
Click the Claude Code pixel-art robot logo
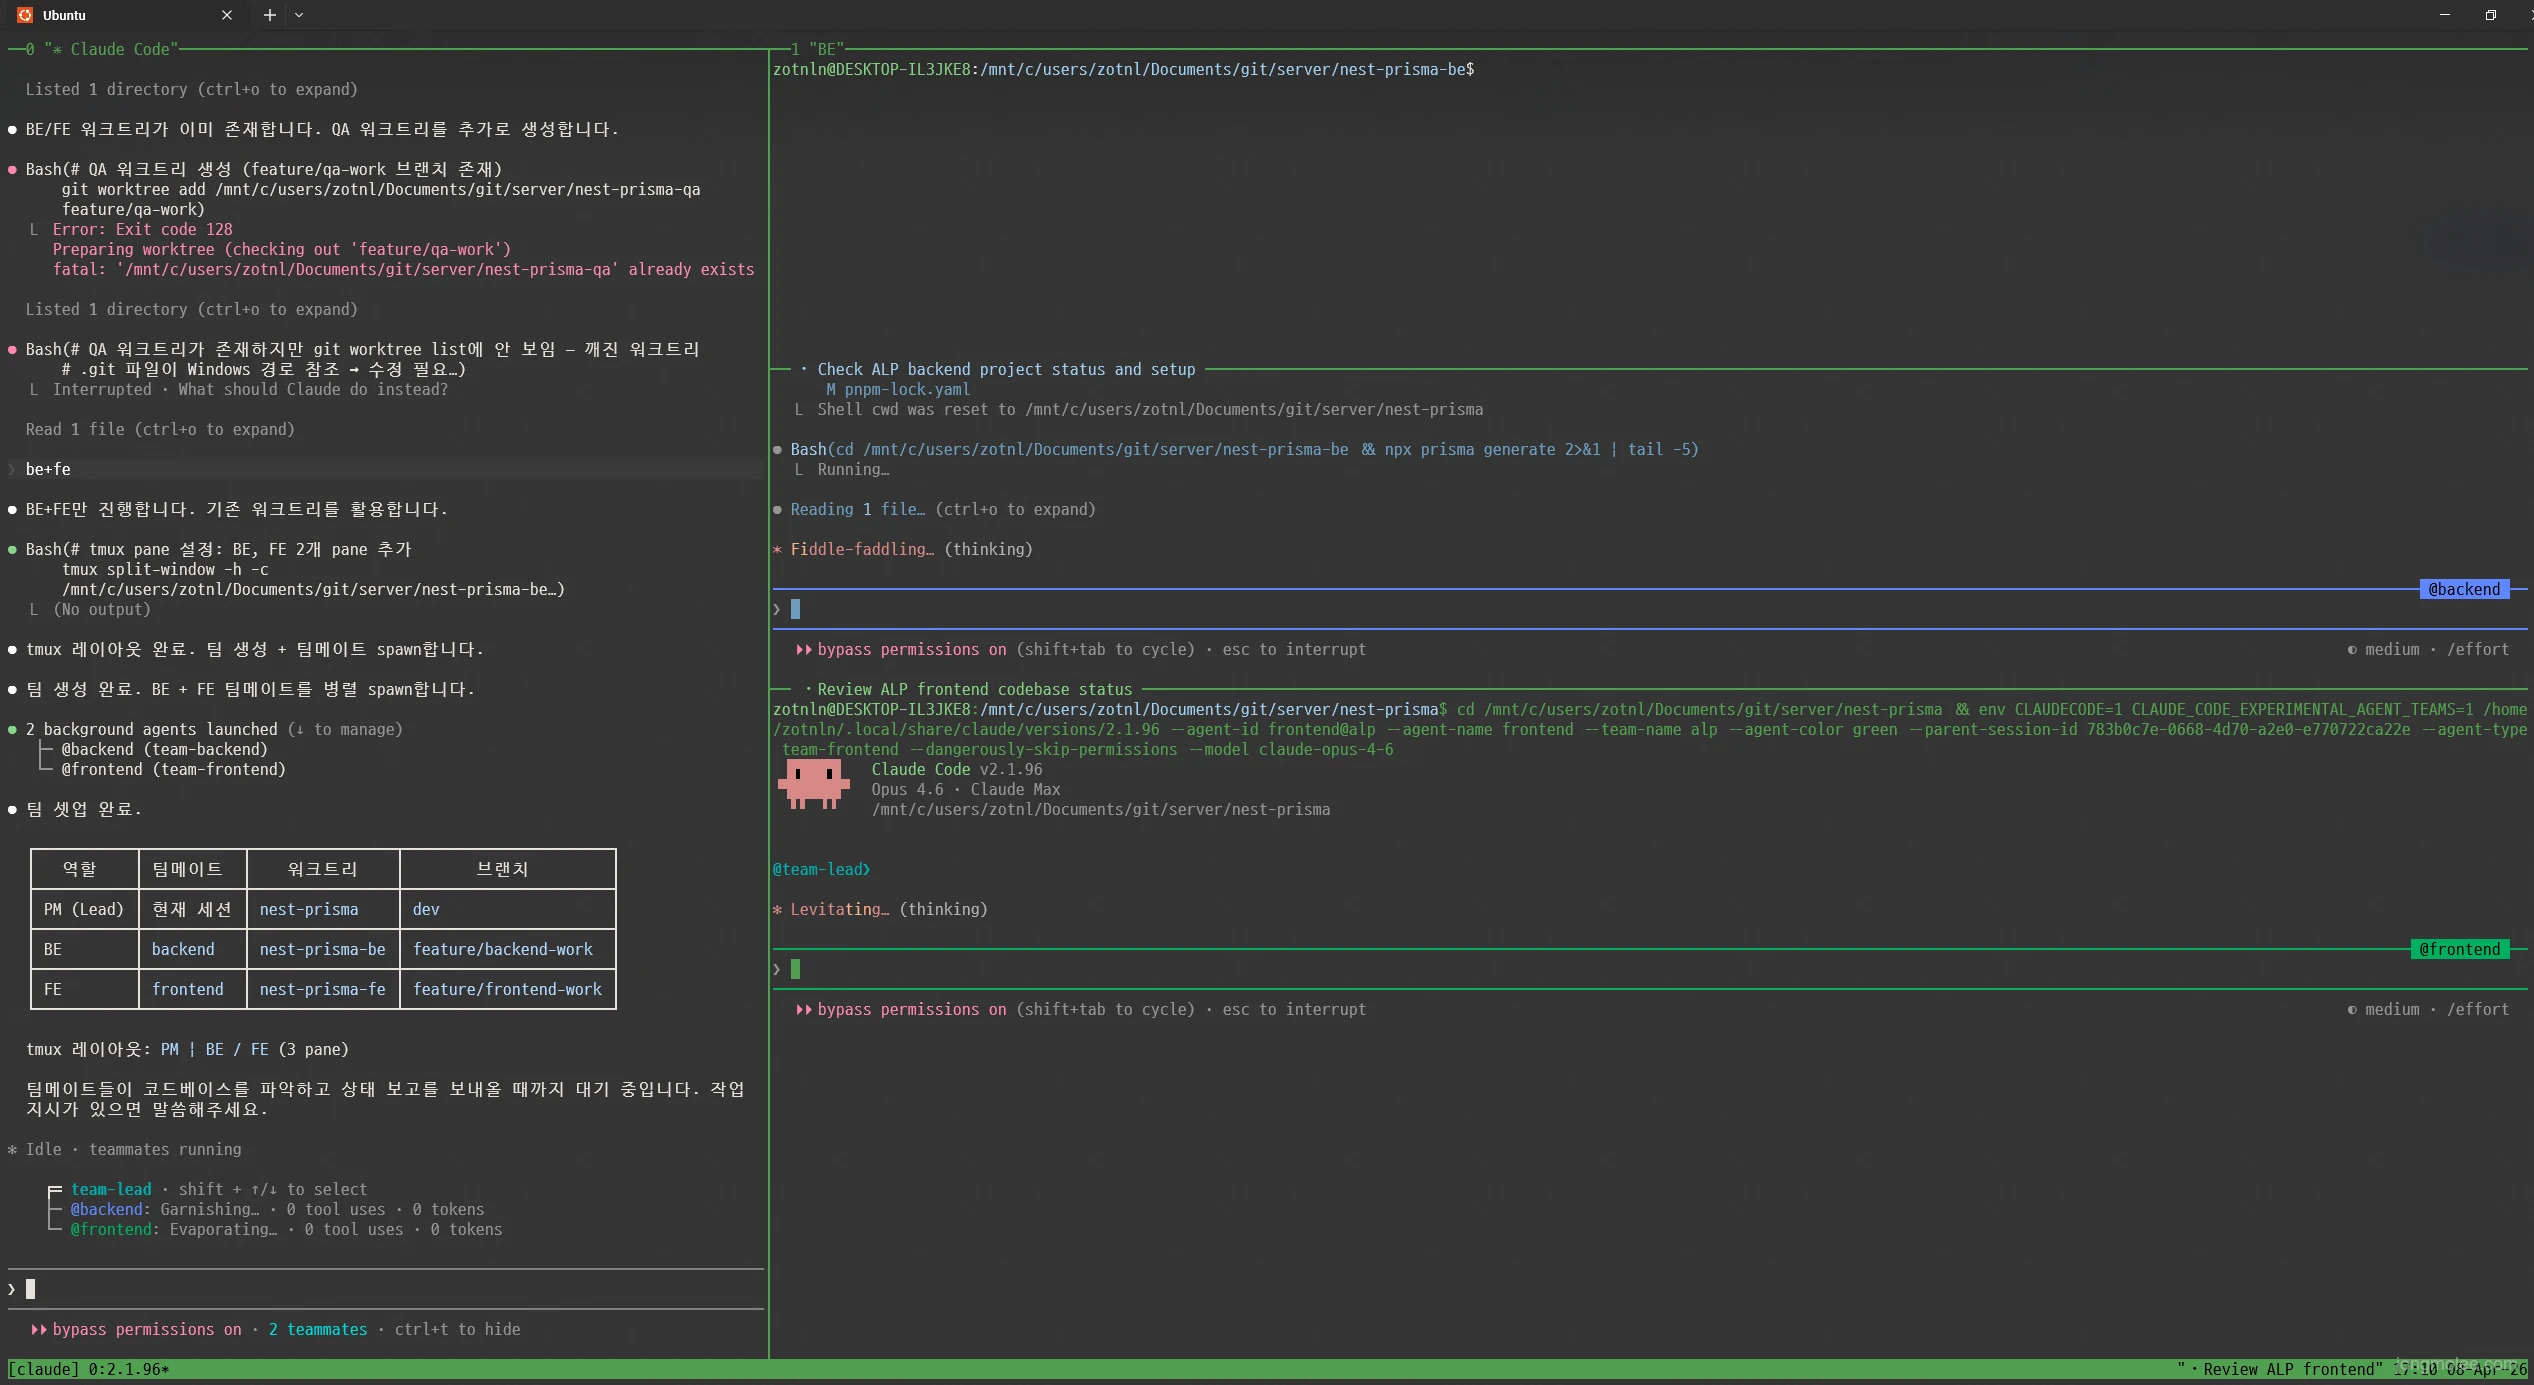(x=812, y=785)
